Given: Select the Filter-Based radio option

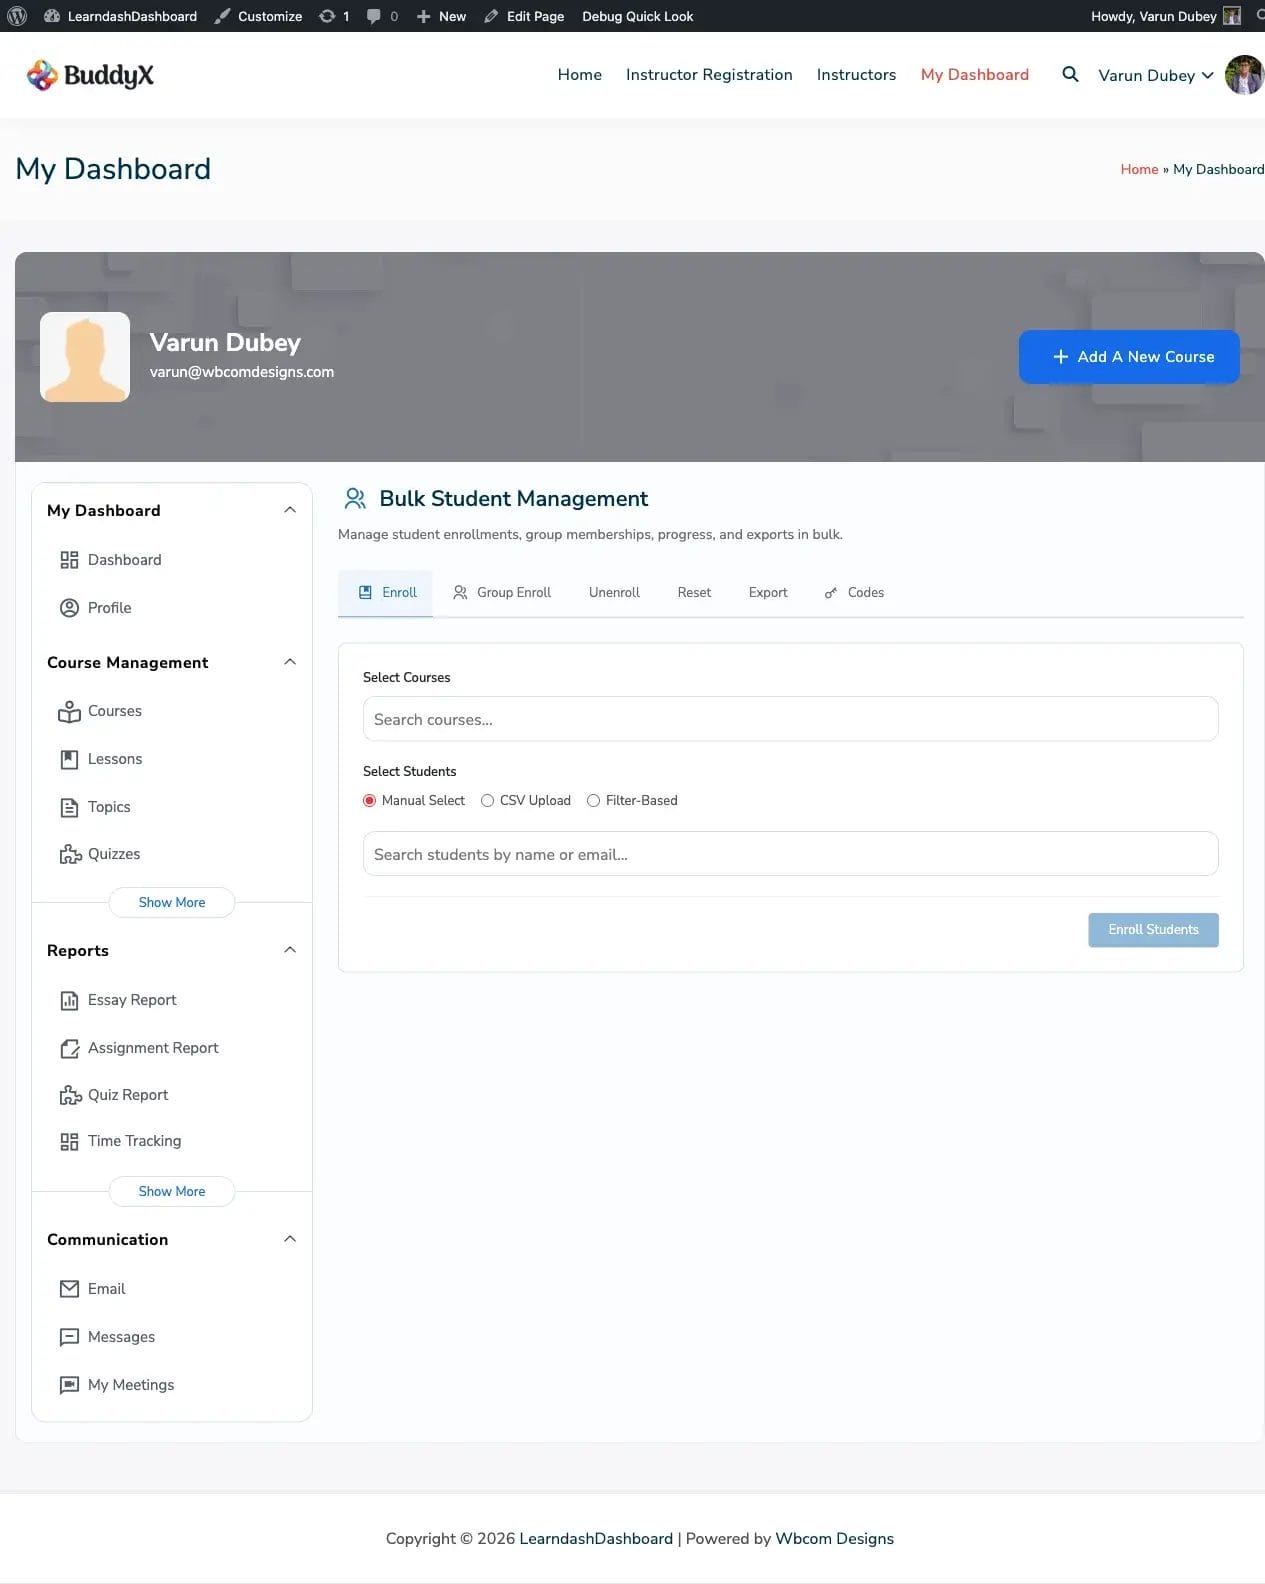Looking at the screenshot, I should click(x=593, y=801).
